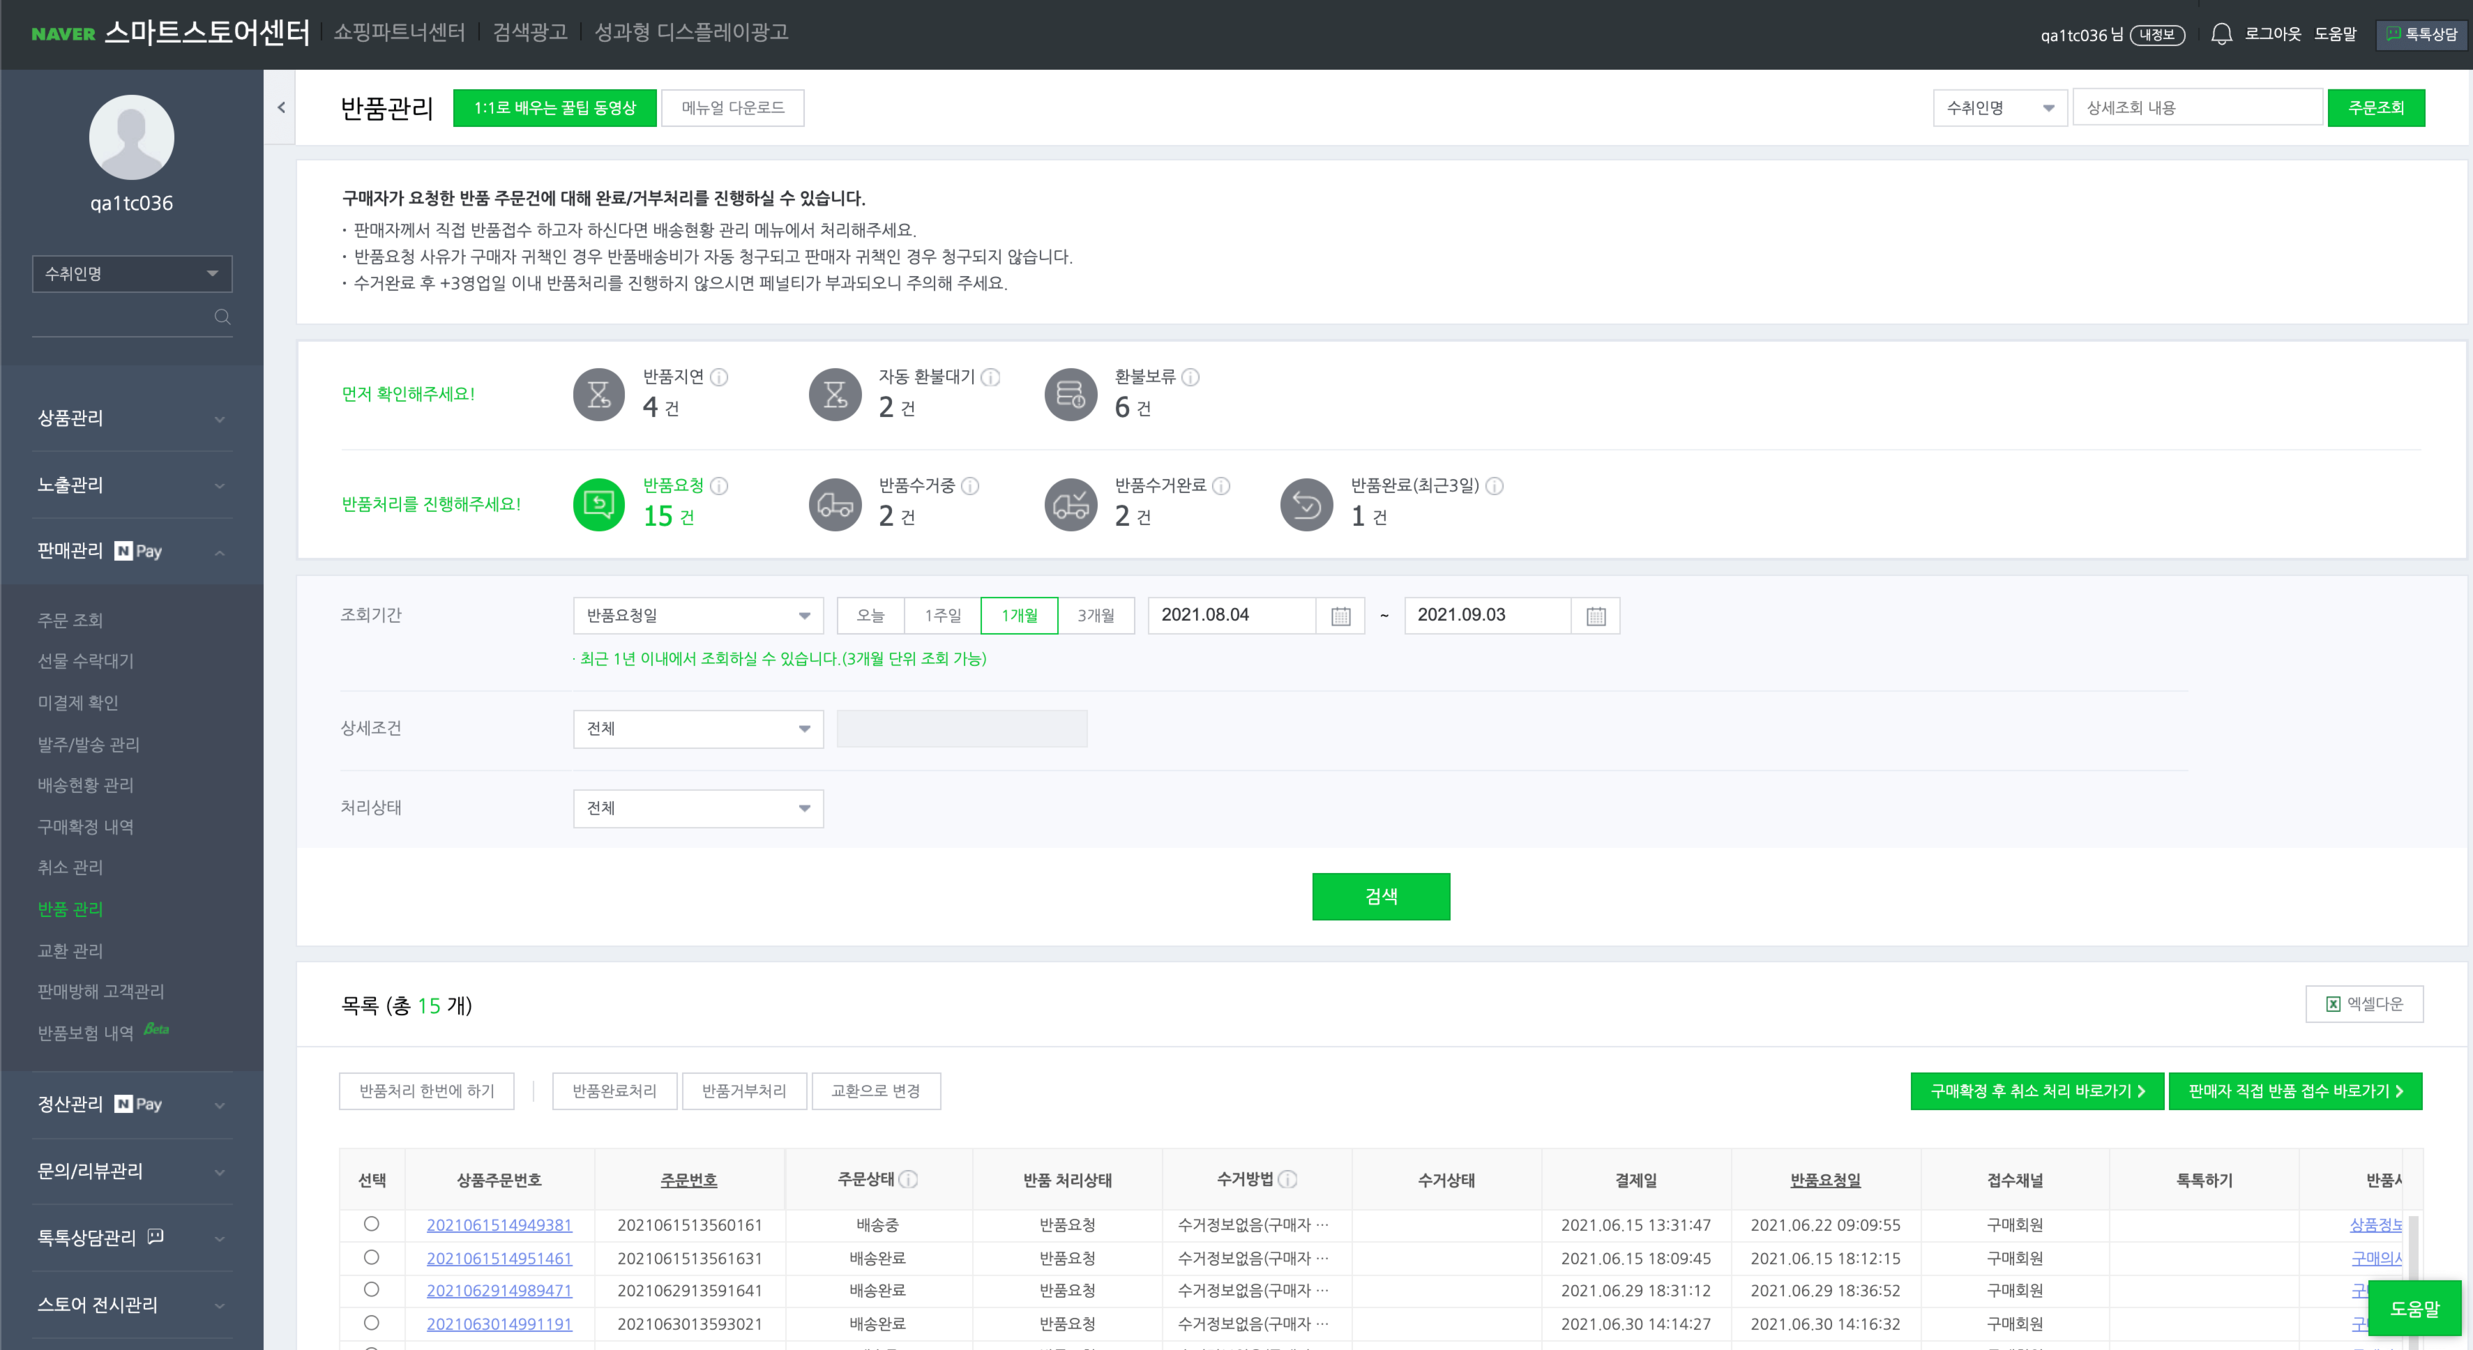The width and height of the screenshot is (2473, 1350).
Task: Click the 반품지연 hourglass icon
Action: click(x=598, y=394)
